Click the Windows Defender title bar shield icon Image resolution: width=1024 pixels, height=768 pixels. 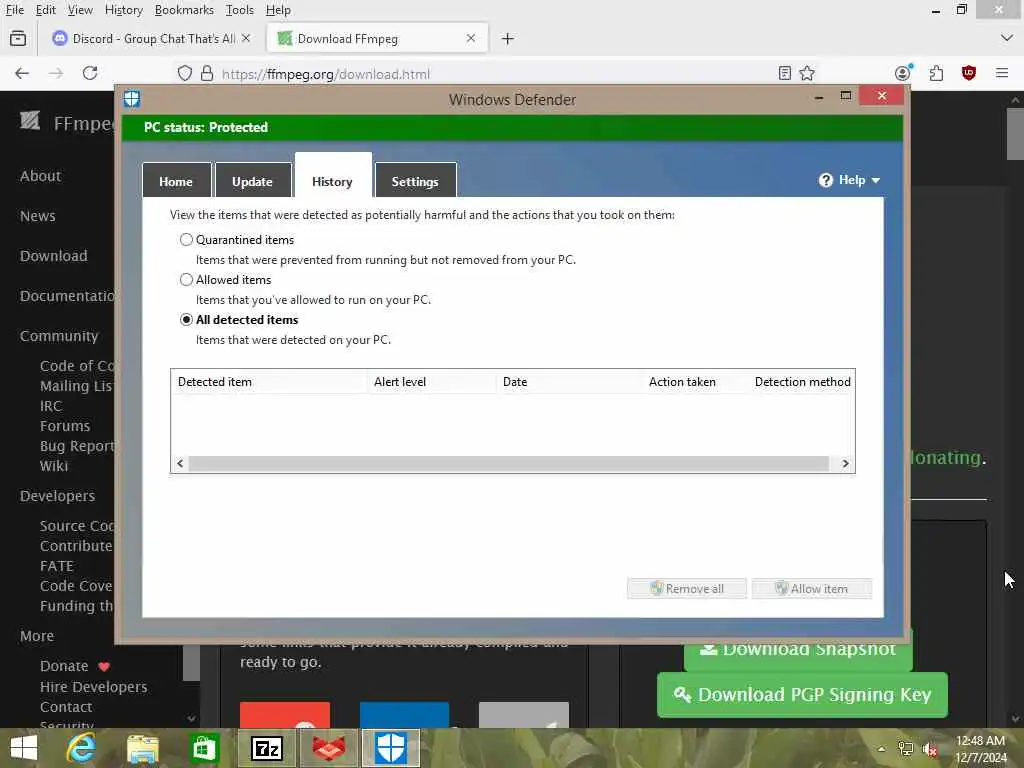[x=133, y=99]
